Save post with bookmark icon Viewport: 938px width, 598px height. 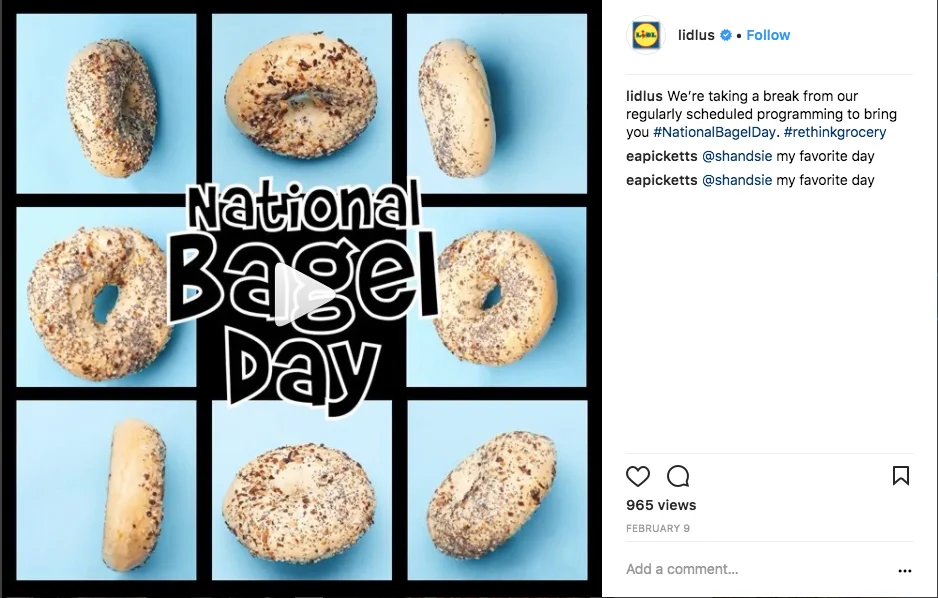click(900, 476)
